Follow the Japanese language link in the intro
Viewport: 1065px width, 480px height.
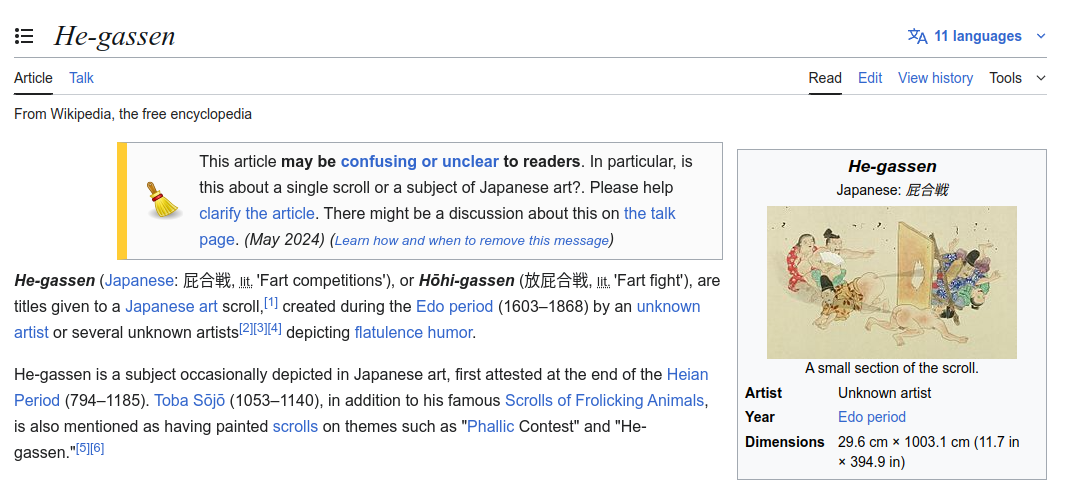(x=139, y=280)
